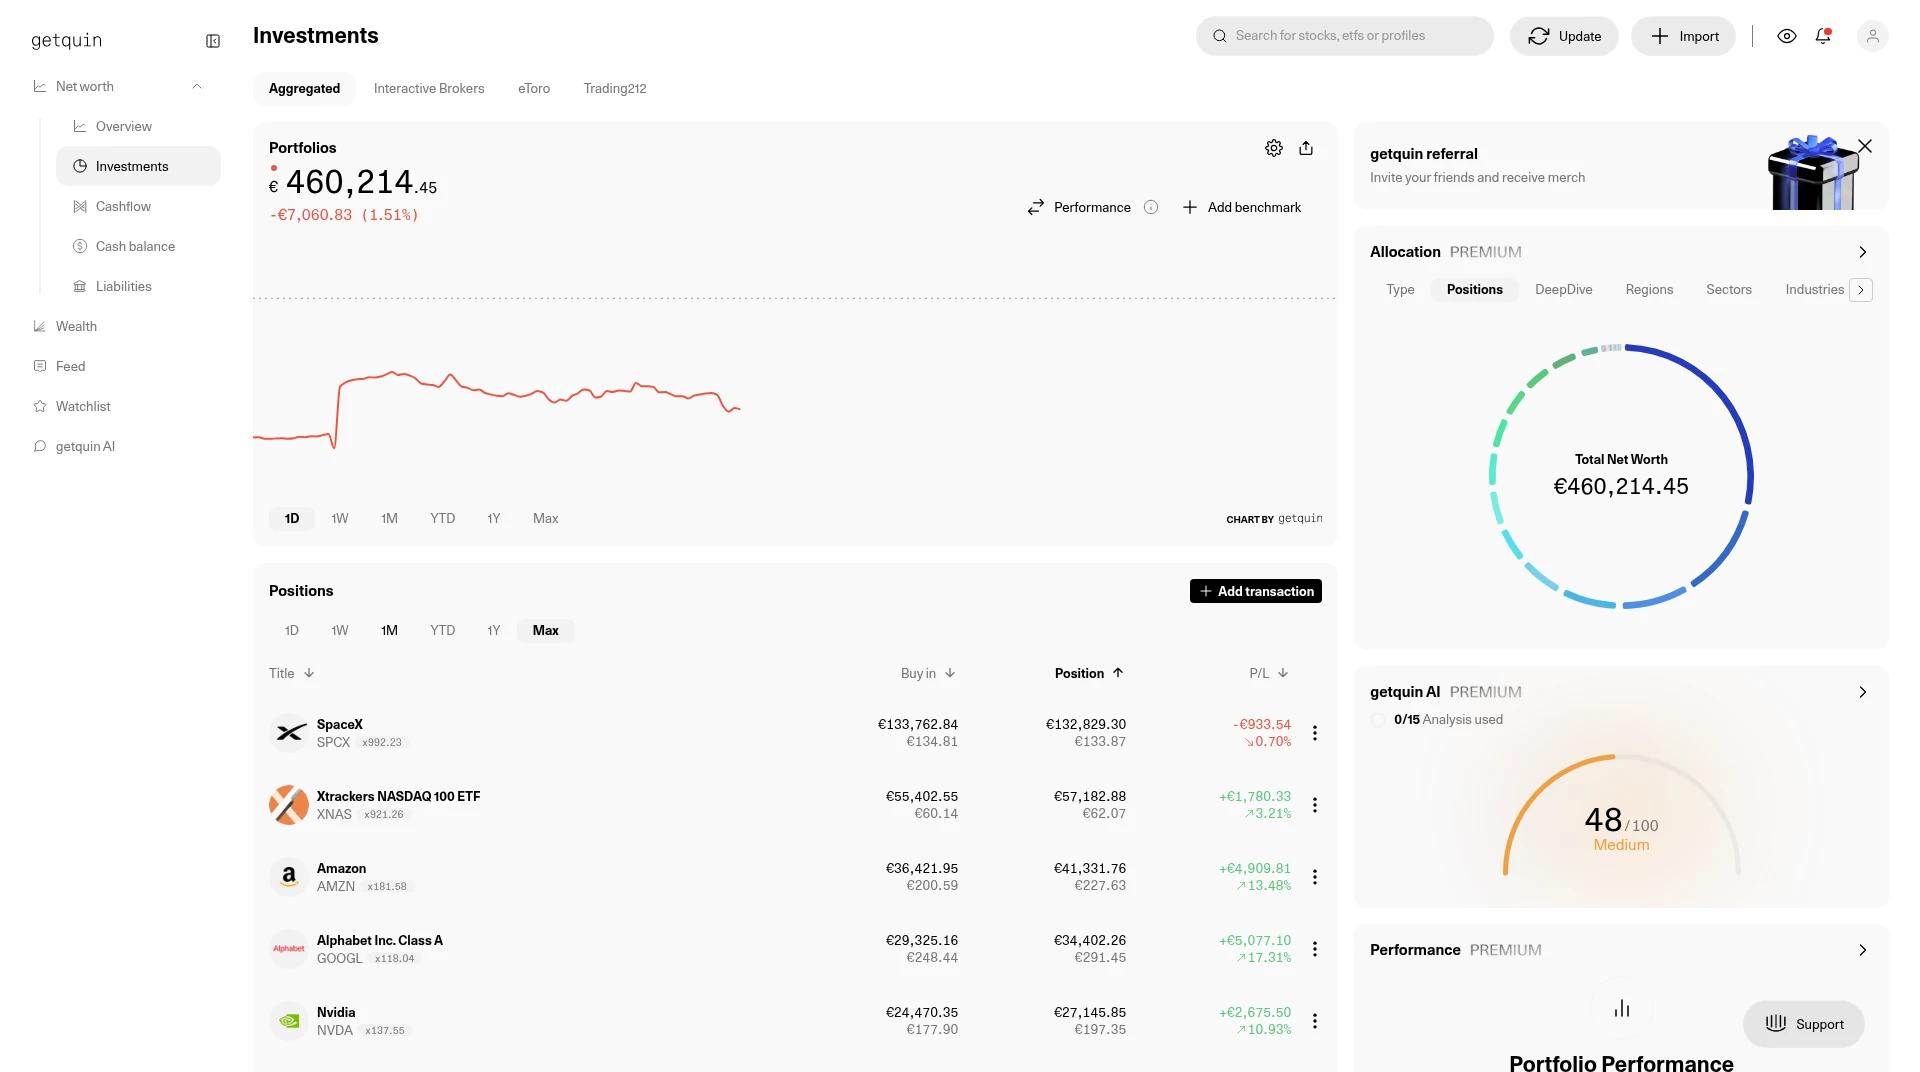
Task: Click the Import button
Action: point(1683,36)
